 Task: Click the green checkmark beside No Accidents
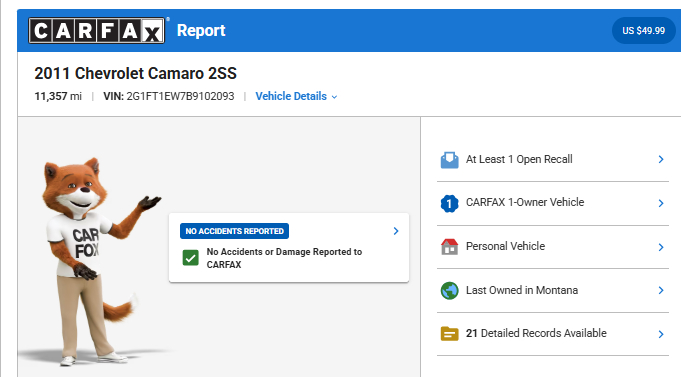click(x=191, y=258)
